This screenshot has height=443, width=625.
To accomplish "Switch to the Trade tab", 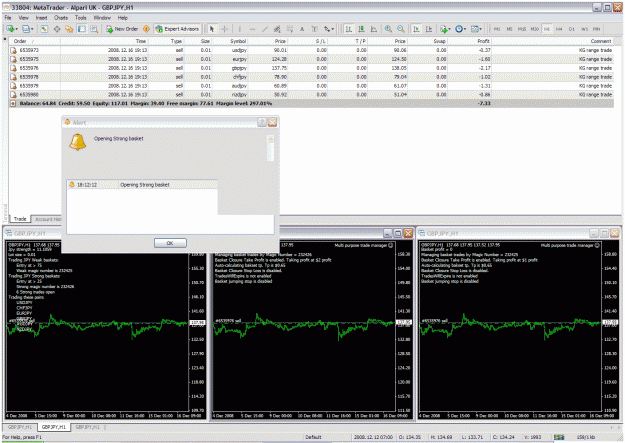I will [x=20, y=219].
